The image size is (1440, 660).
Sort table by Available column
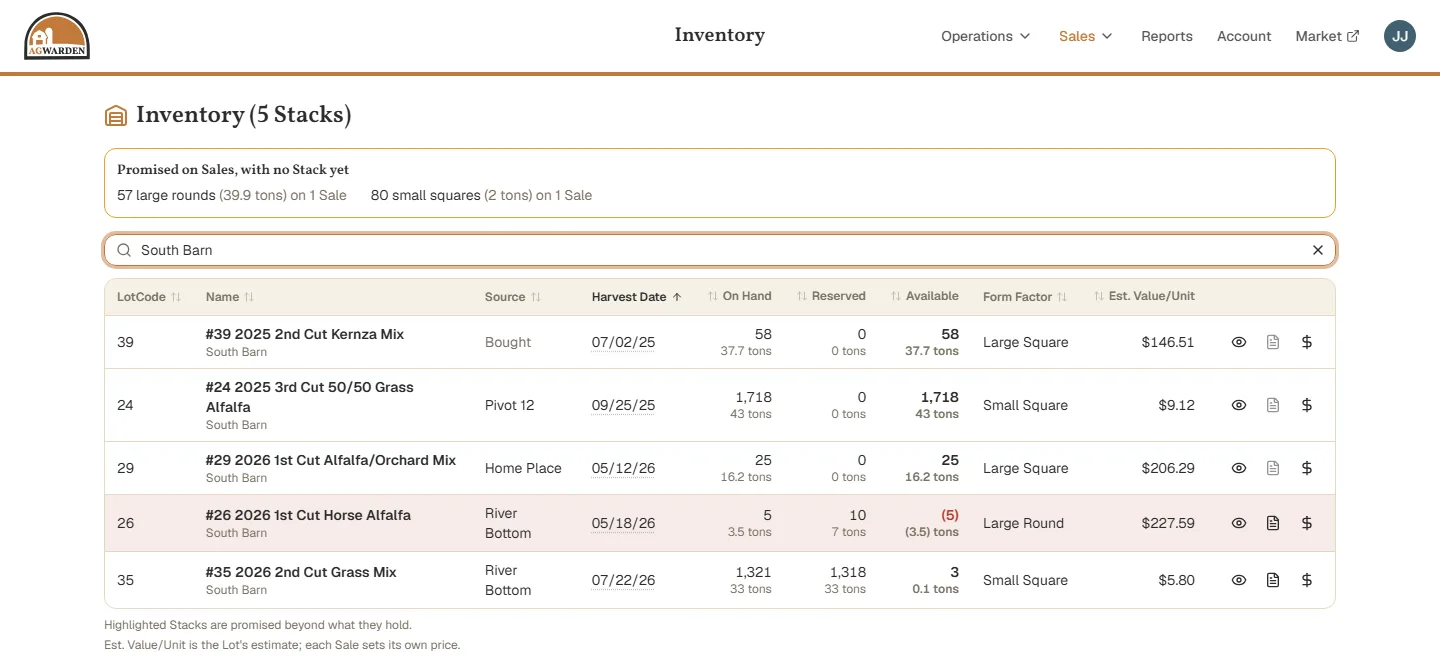click(924, 296)
